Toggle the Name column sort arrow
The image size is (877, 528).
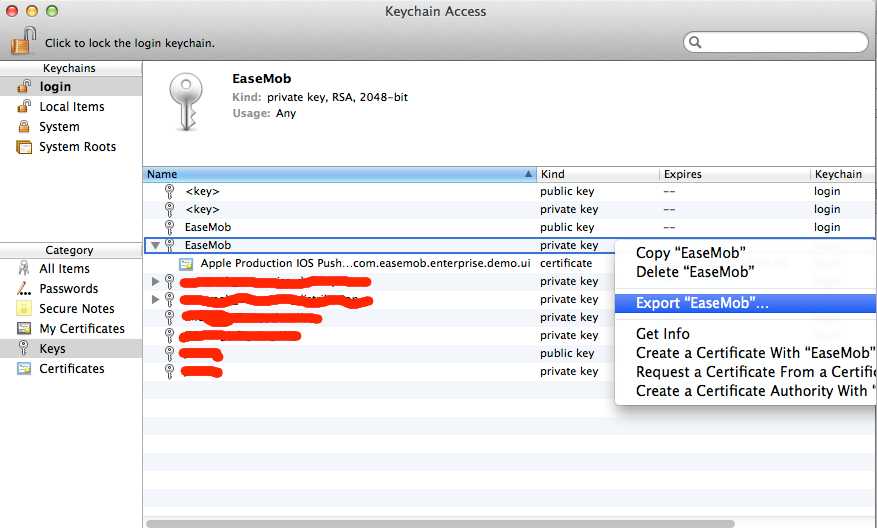528,174
